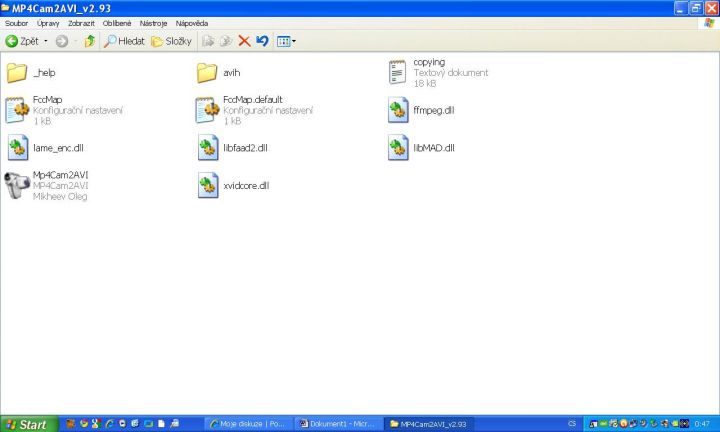The image size is (720, 432).
Task: Select the xvidcore.dll file icon
Action: pos(208,185)
